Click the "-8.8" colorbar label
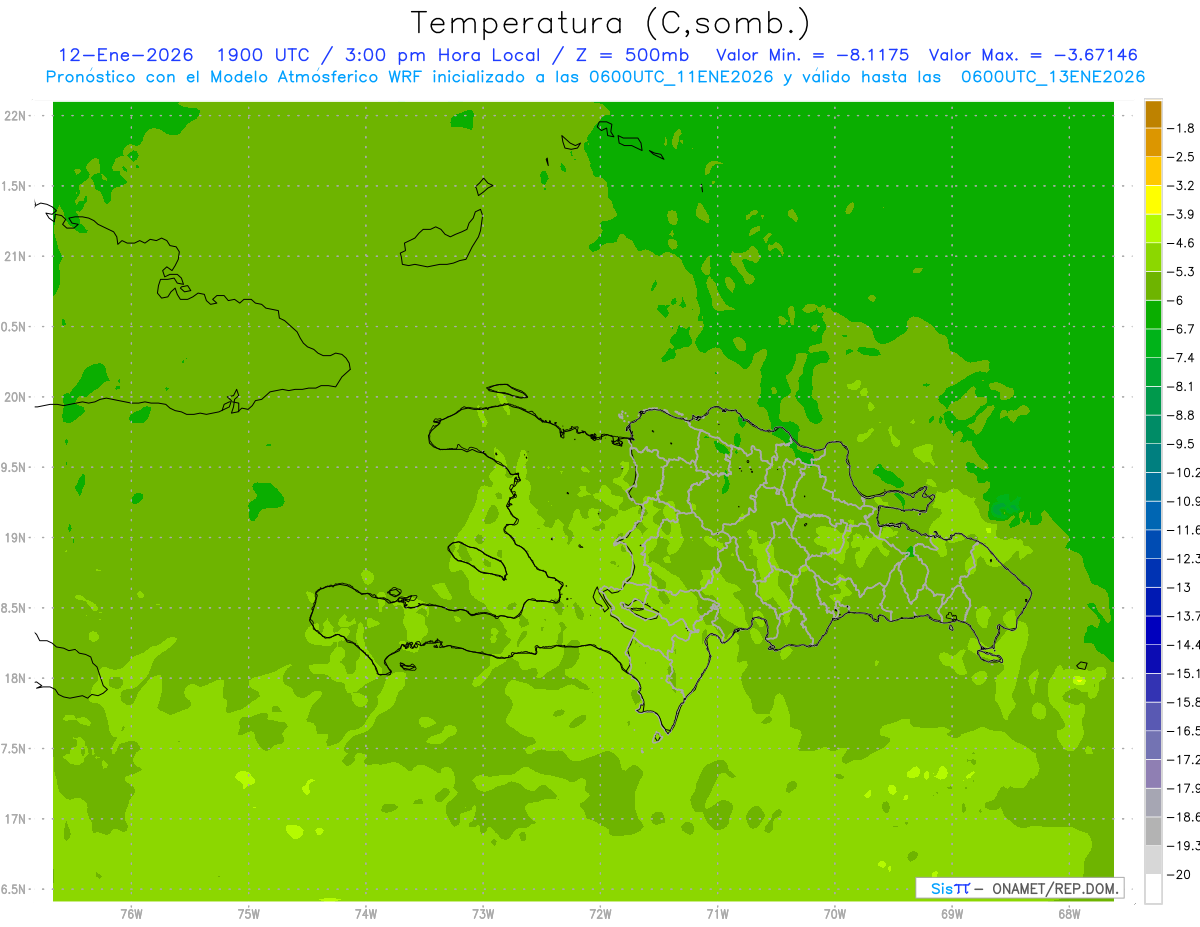Screen dimensions: 1200x927 (x=1180, y=415)
